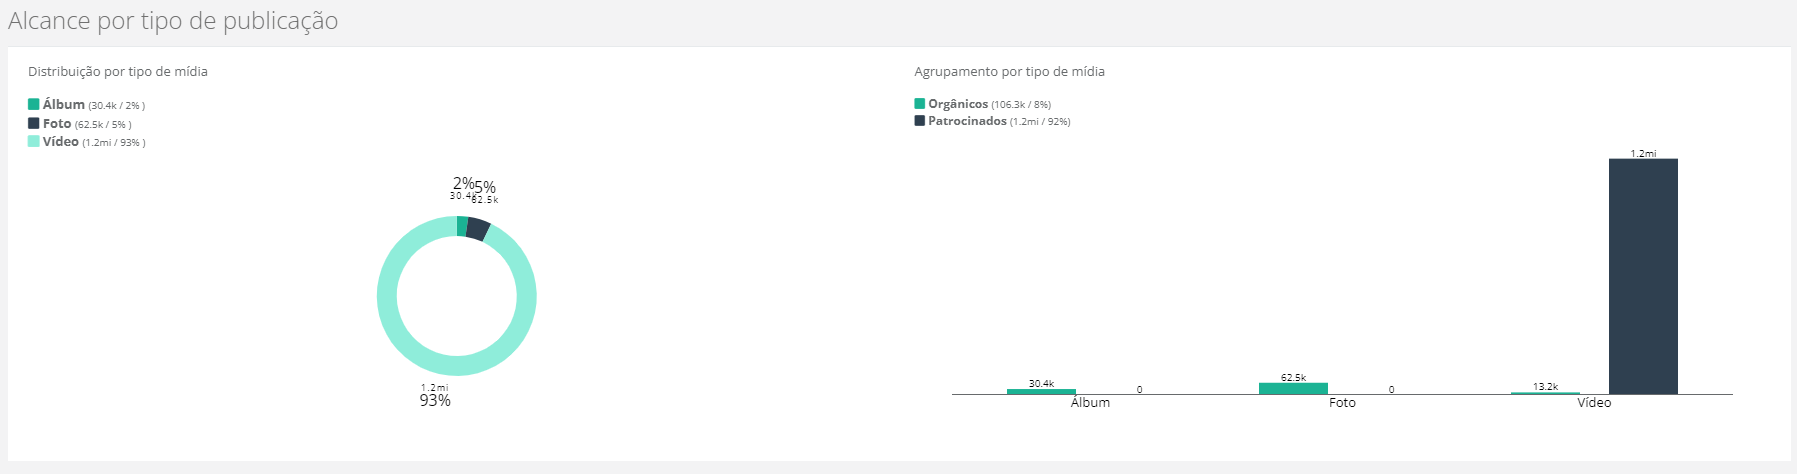Click the dark Patrocinados legend color swatch

tap(920, 121)
